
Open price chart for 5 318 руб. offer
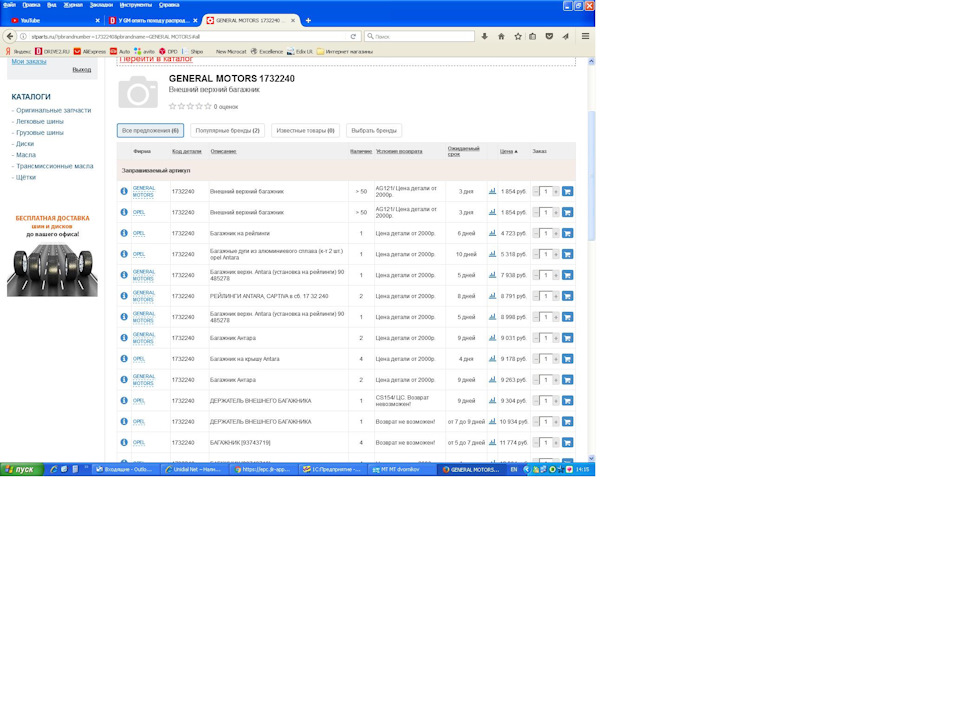click(x=492, y=254)
